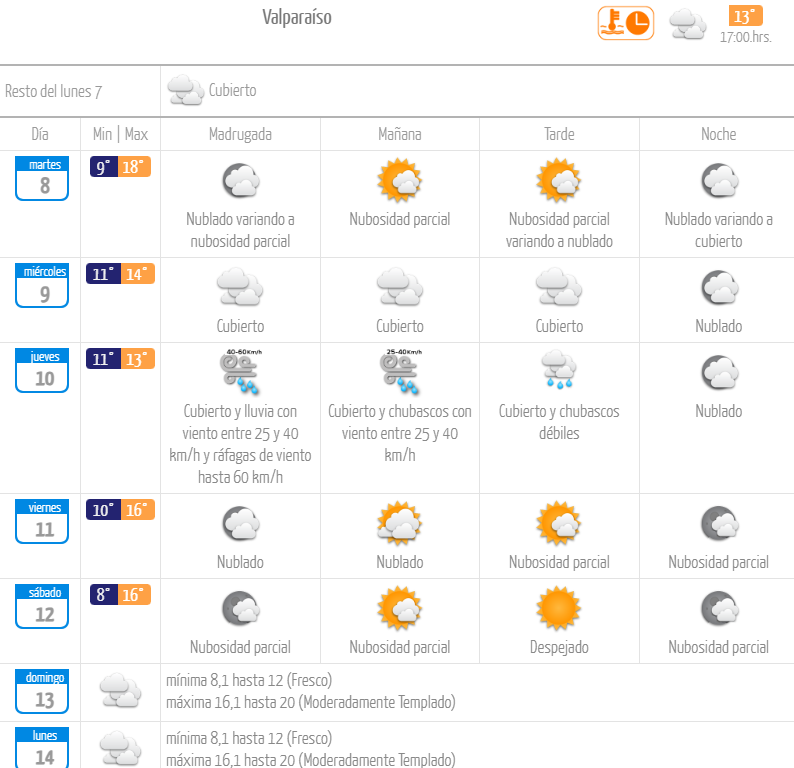This screenshot has width=794, height=768.
Task: Click domingo 'mínima 8,1 hasta 12 (Fresco)' text
Action: click(x=249, y=680)
